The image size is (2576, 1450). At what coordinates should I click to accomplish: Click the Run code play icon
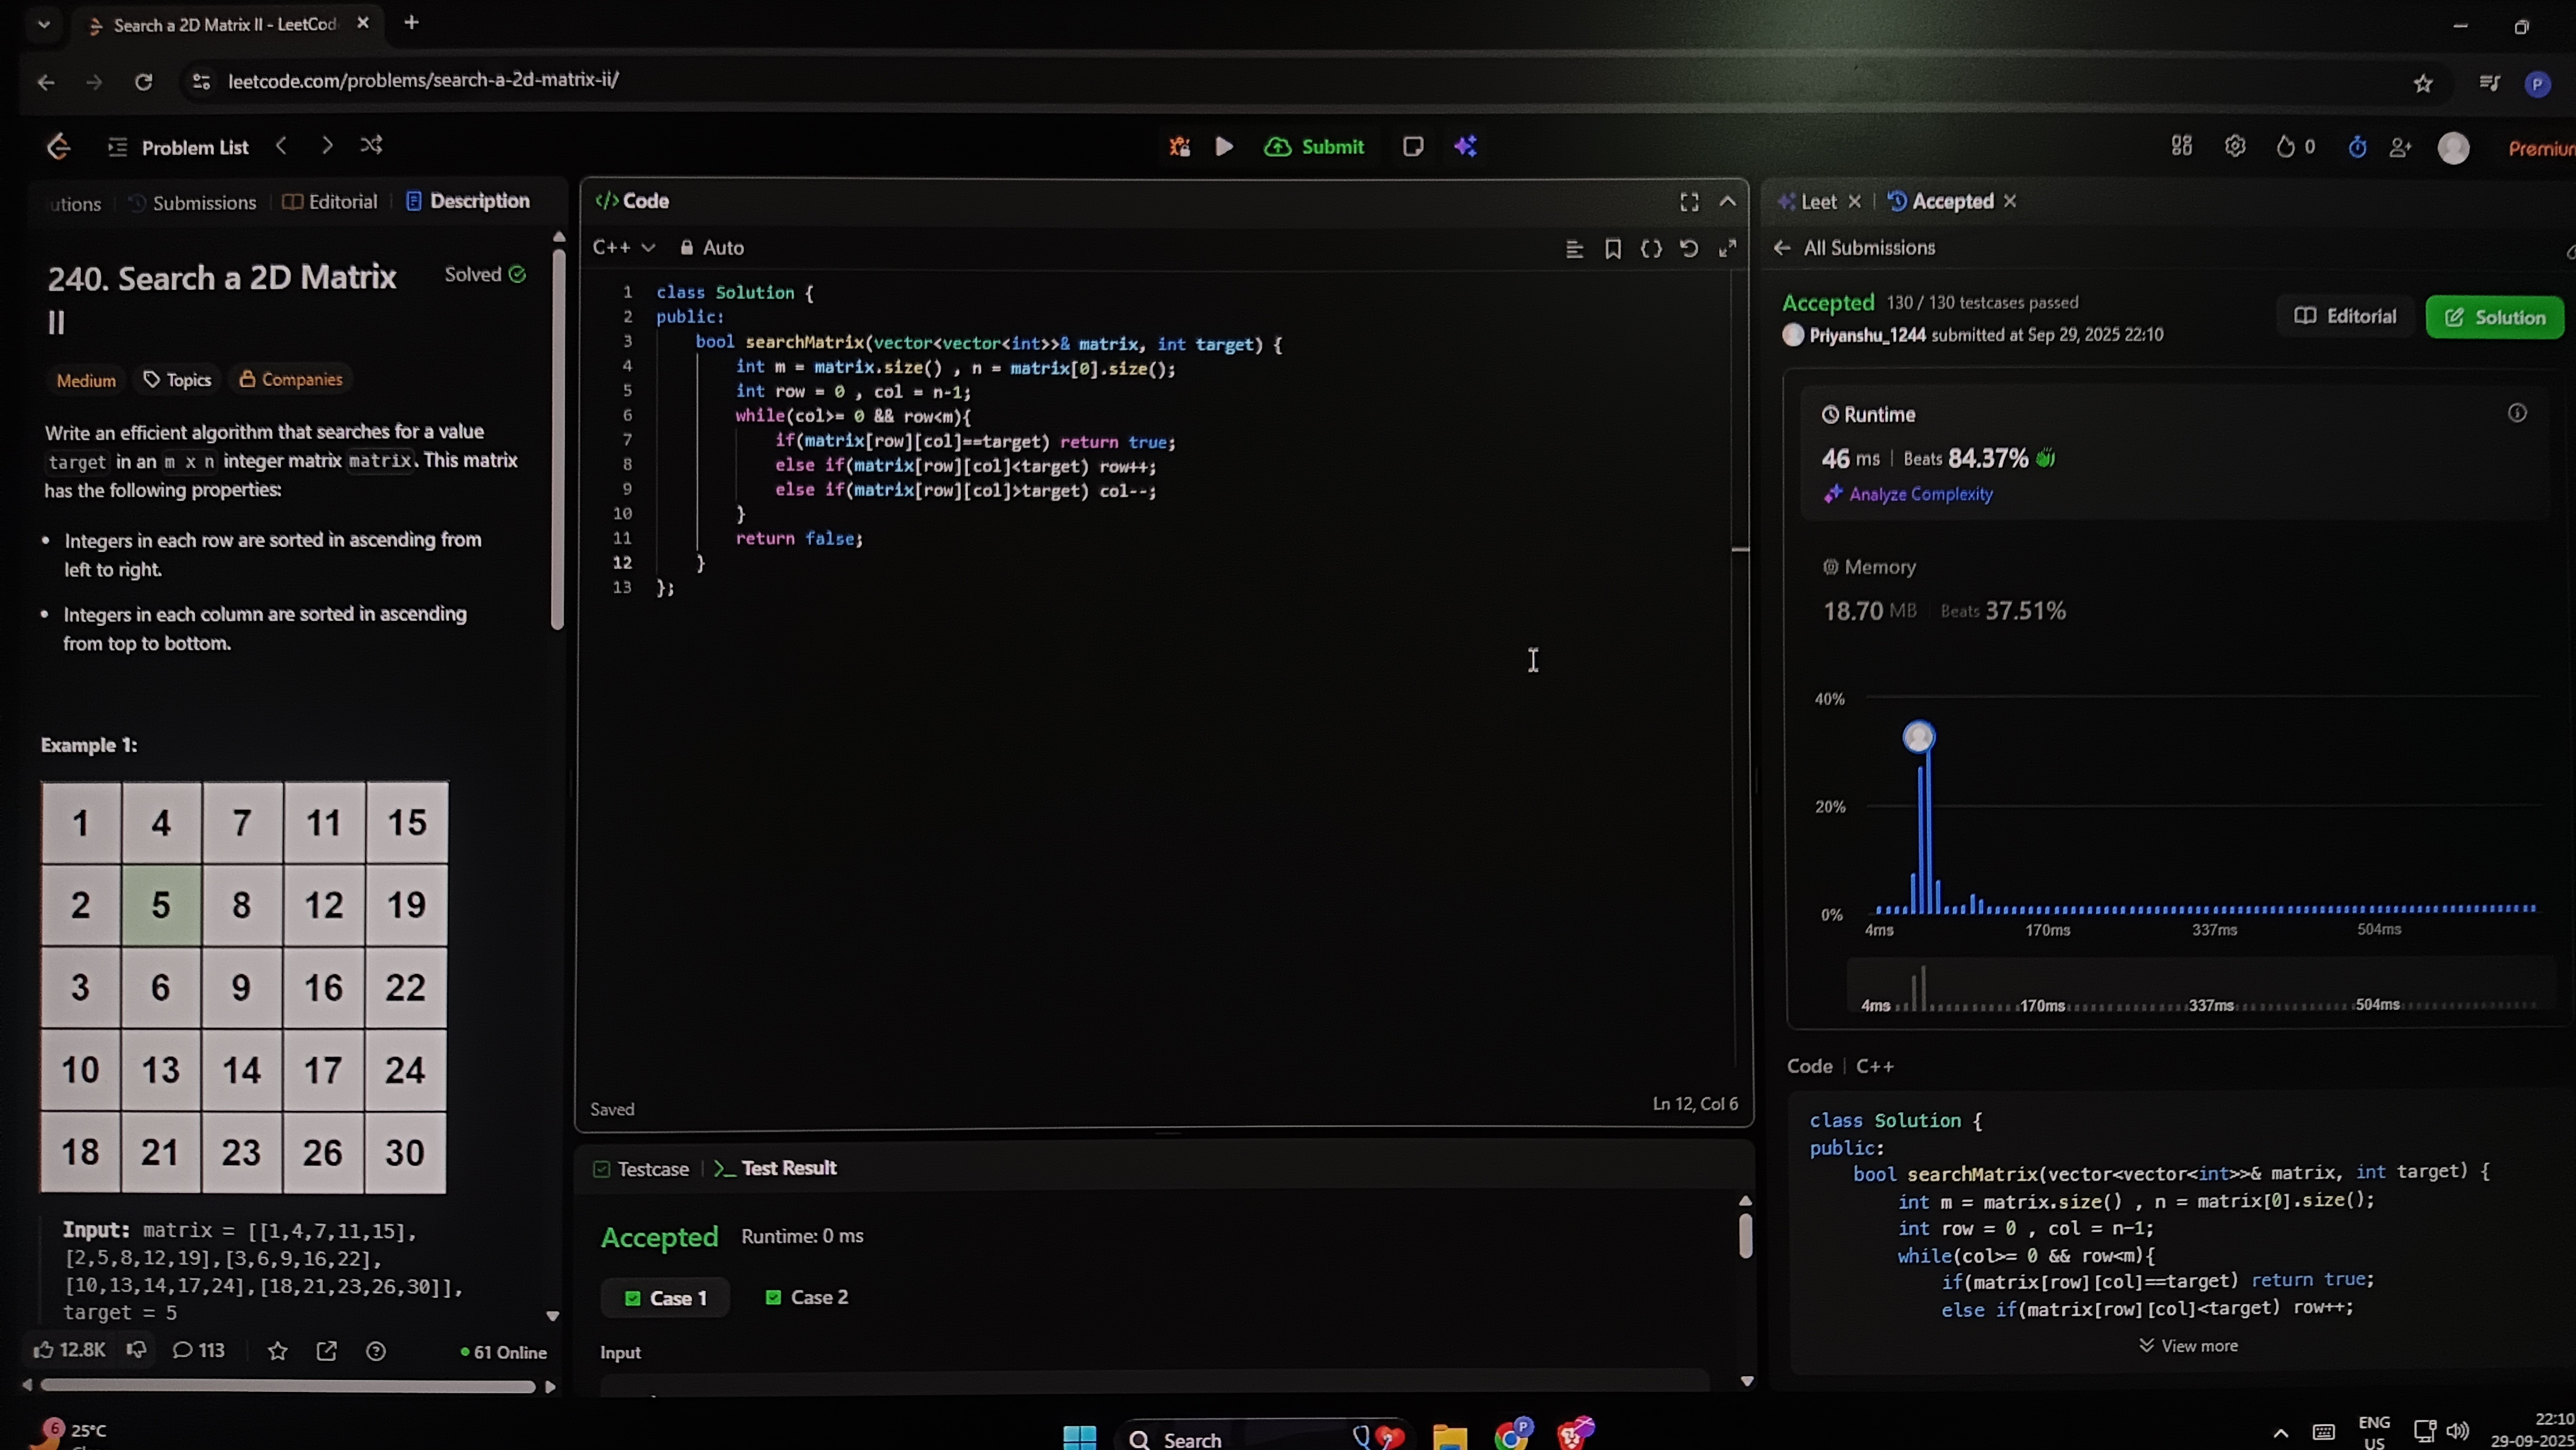[x=1224, y=147]
